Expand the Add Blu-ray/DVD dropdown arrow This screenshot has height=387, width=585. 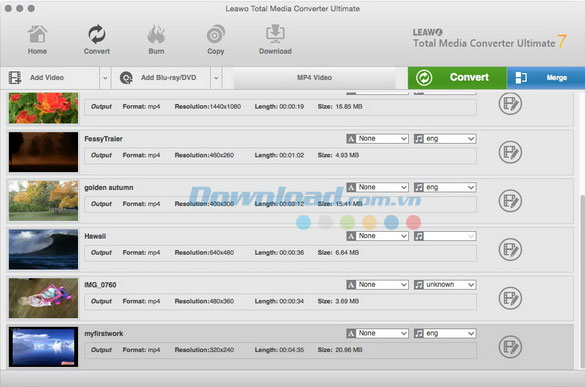coord(216,78)
